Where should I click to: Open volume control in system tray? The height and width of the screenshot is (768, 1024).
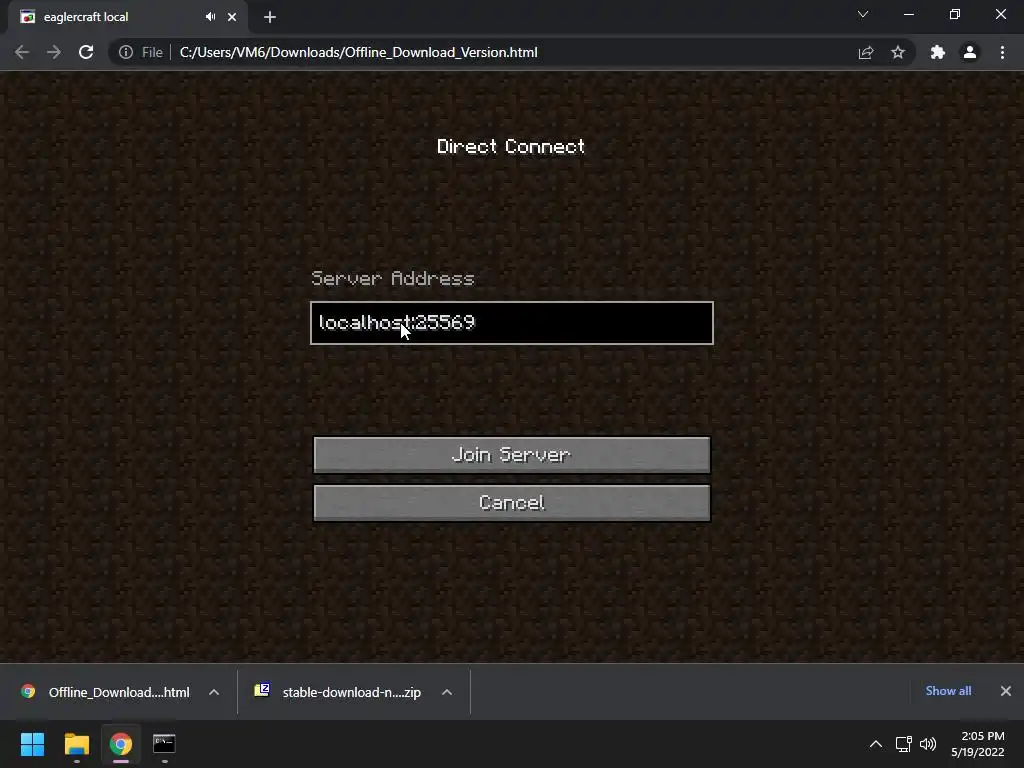click(928, 744)
